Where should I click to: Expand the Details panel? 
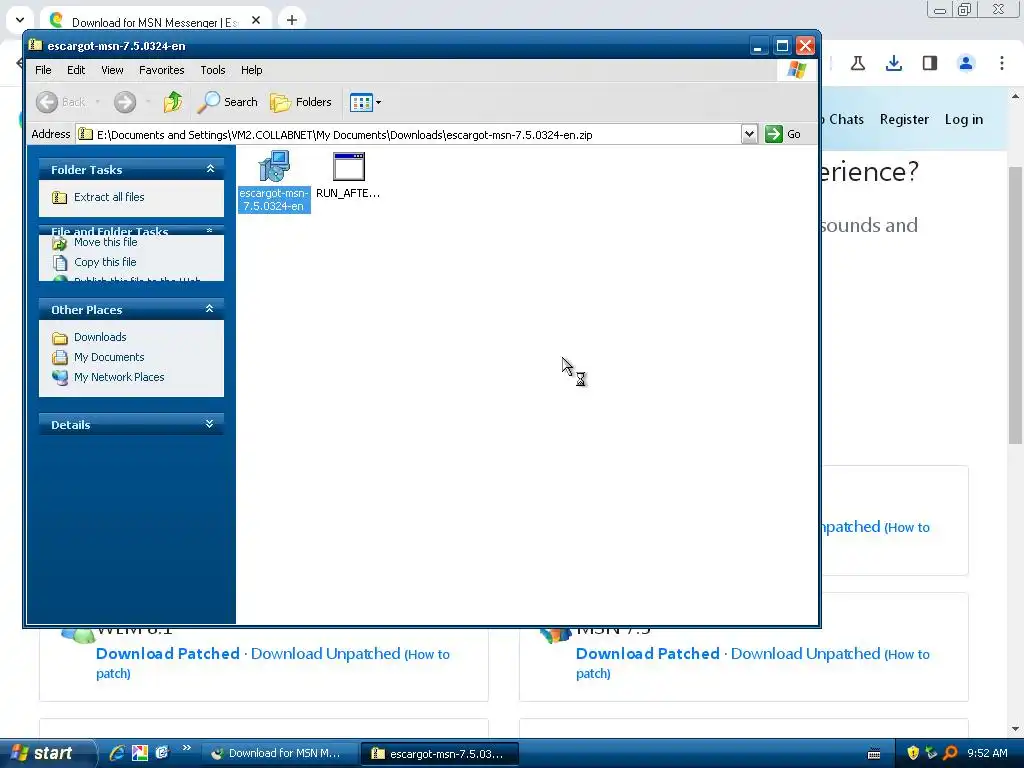coord(210,424)
